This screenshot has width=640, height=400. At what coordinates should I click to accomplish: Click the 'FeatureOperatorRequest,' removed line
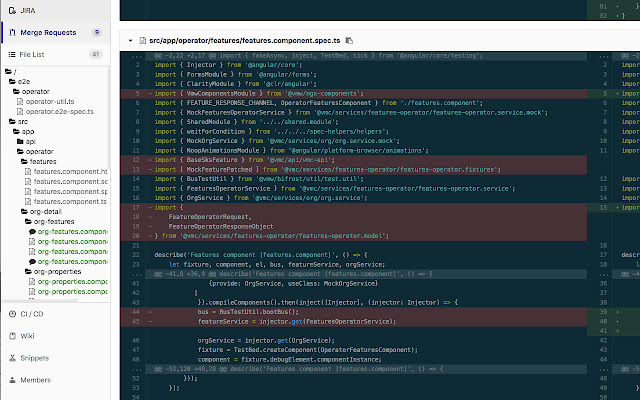pos(210,217)
